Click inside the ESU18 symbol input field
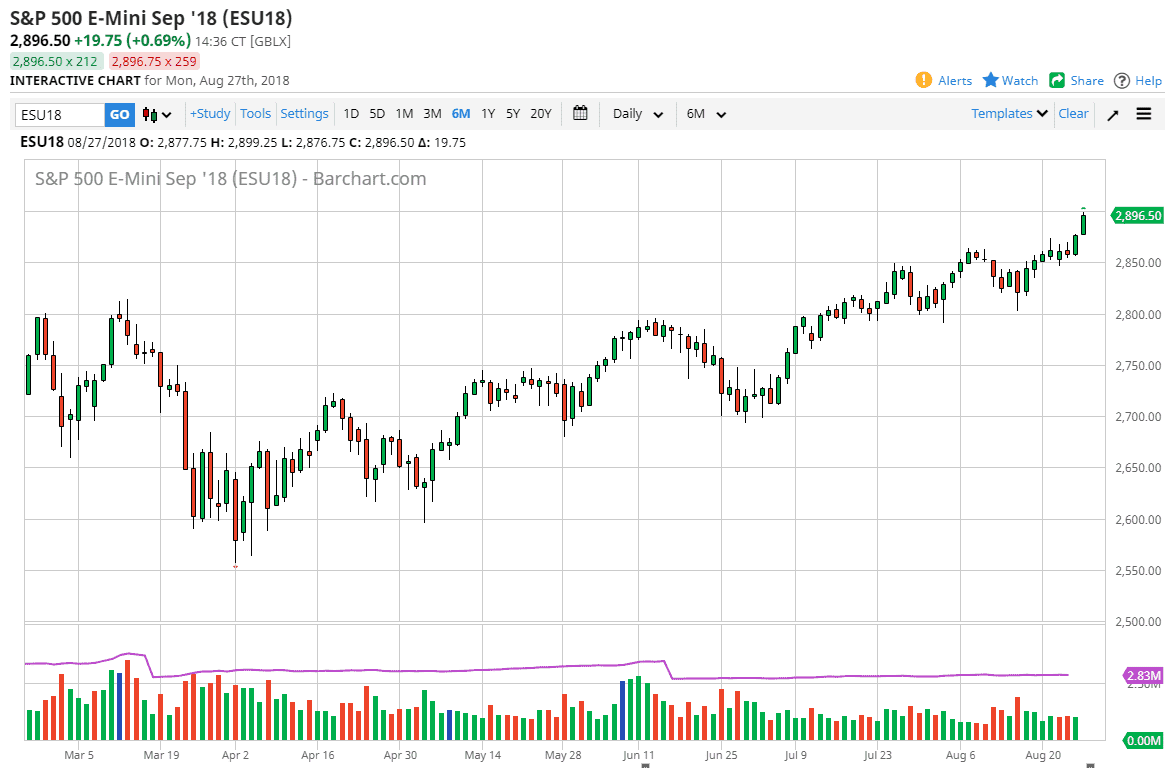This screenshot has width=1167, height=768. [60, 113]
